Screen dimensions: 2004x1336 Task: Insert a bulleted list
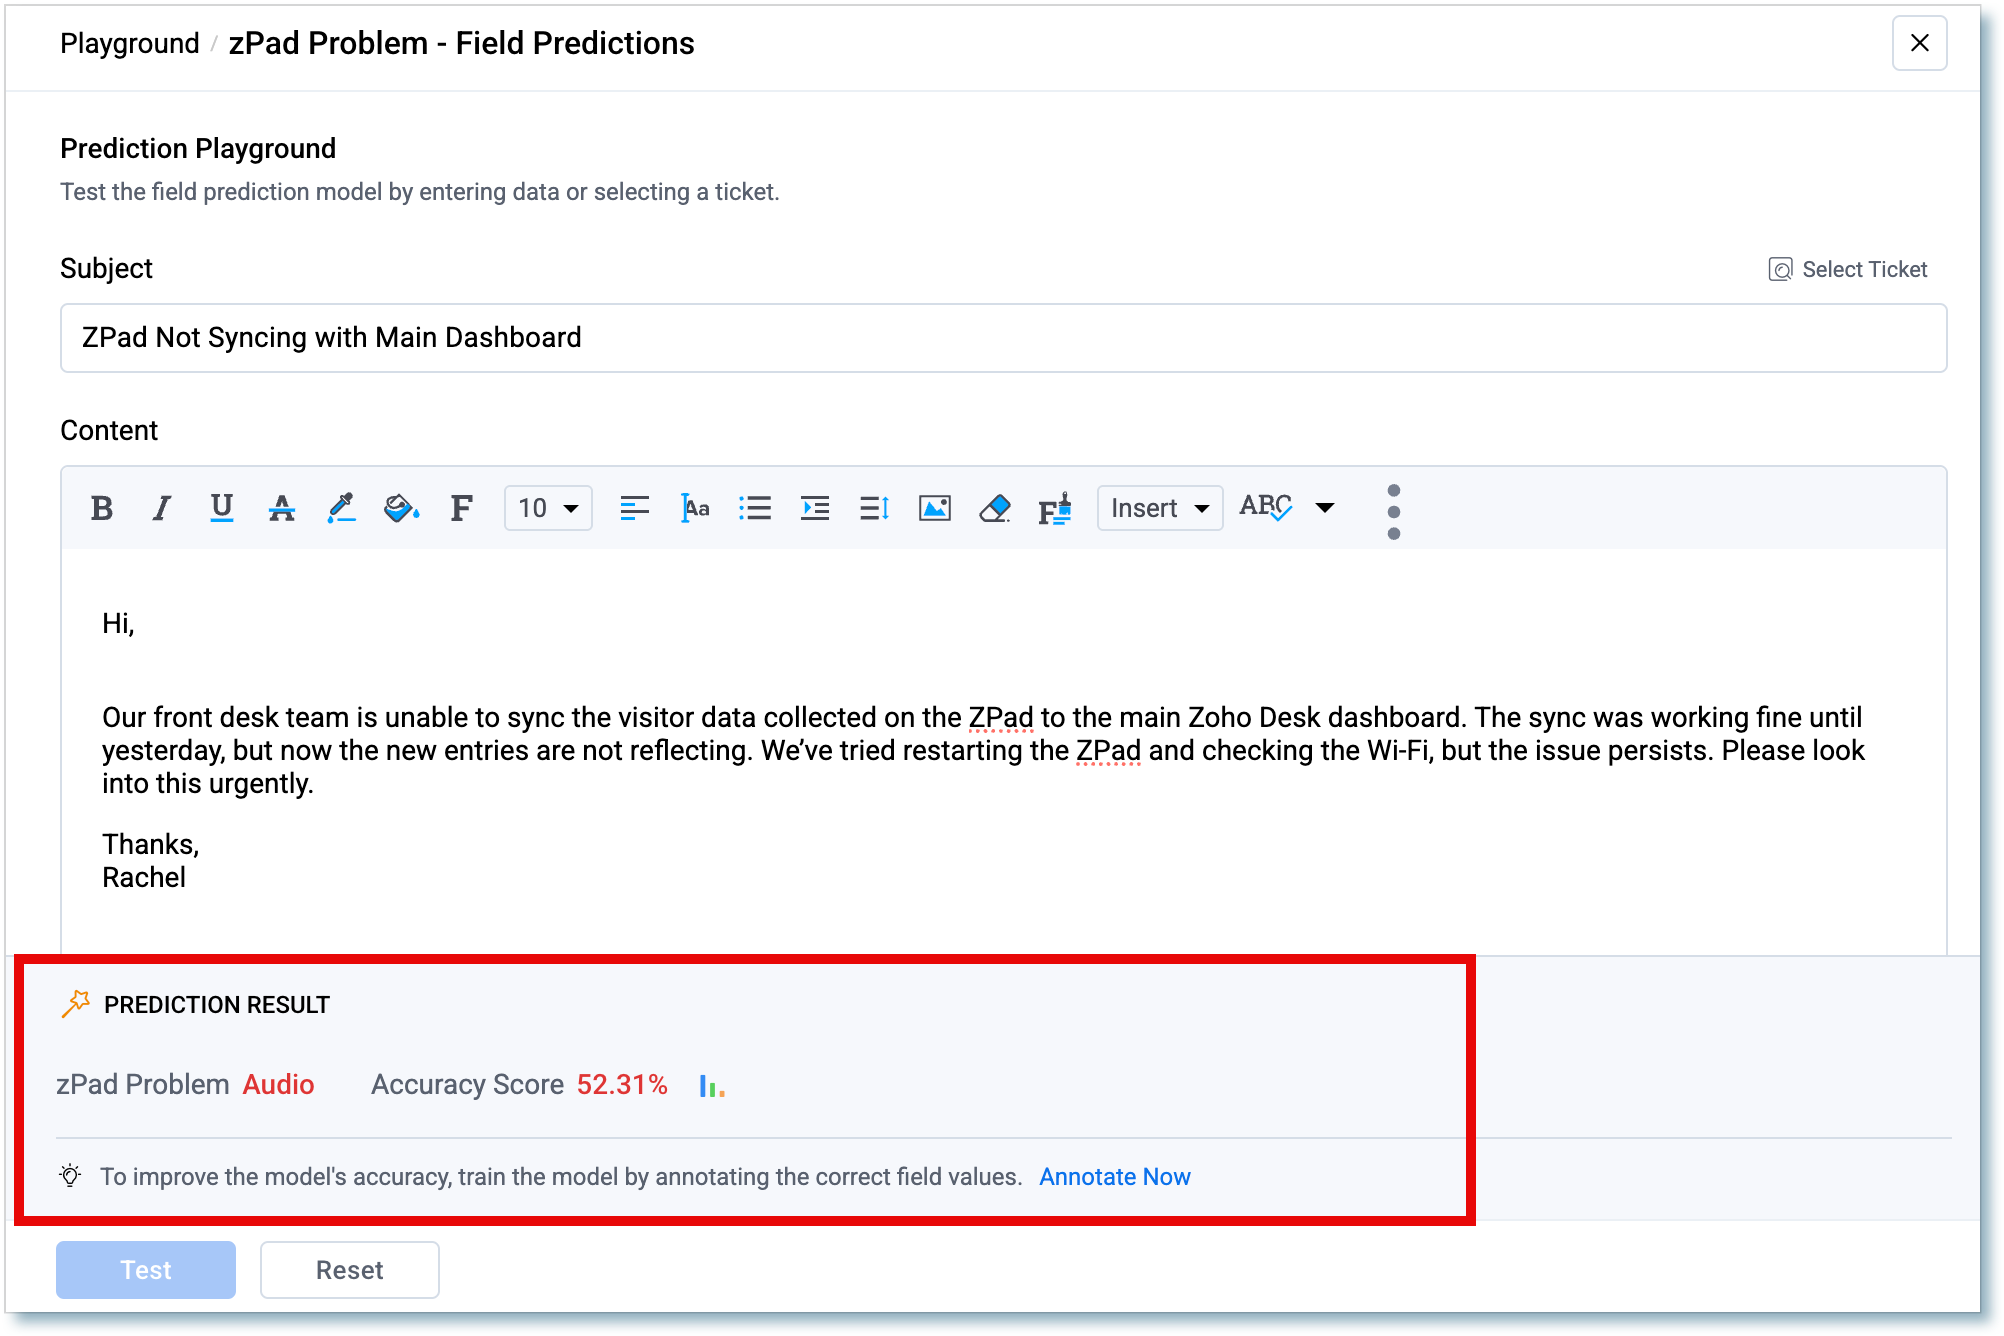pyautogui.click(x=755, y=508)
